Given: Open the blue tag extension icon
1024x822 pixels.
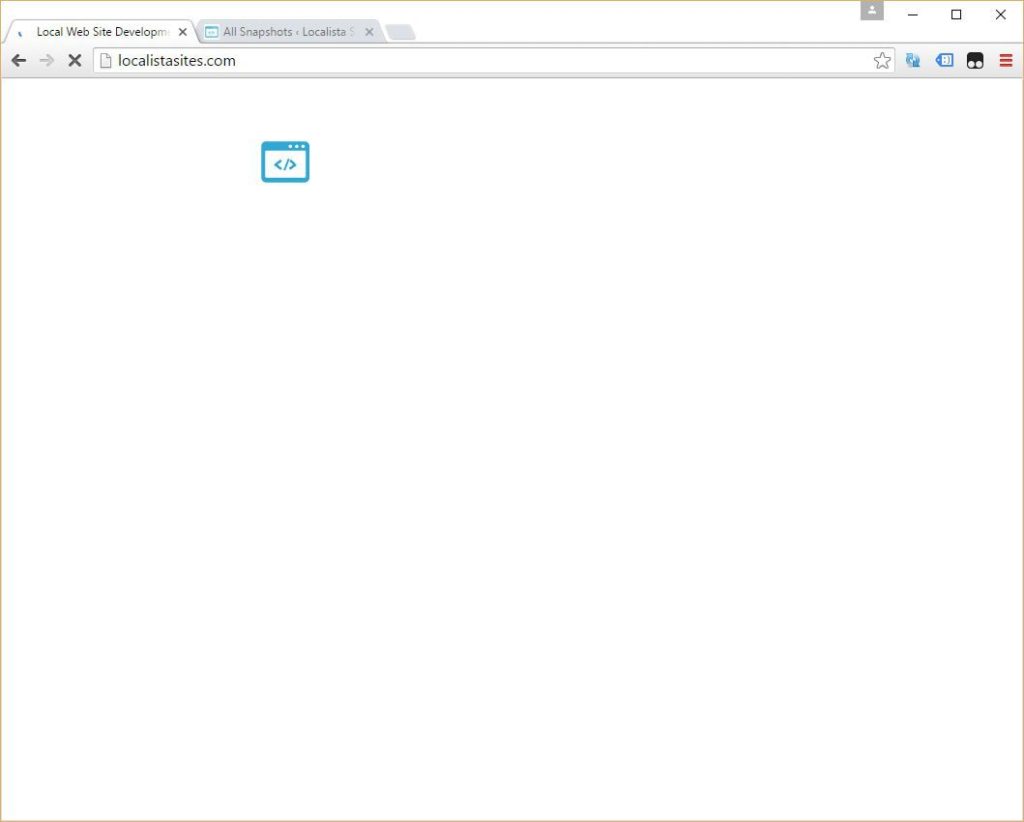Looking at the screenshot, I should point(944,61).
